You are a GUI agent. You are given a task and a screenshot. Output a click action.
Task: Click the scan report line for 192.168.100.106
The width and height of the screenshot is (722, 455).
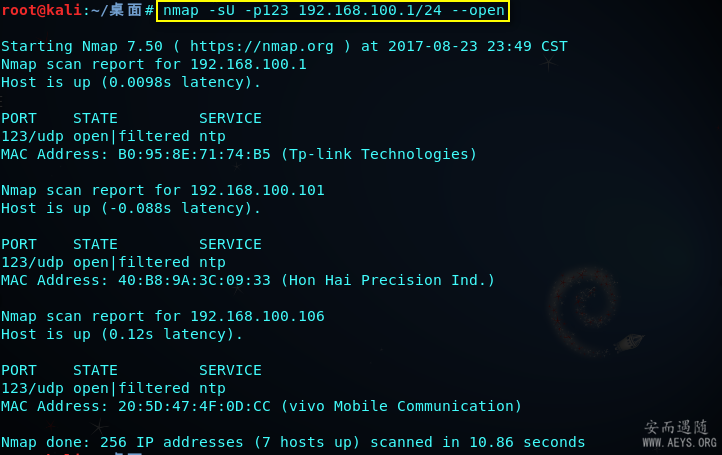[163, 316]
